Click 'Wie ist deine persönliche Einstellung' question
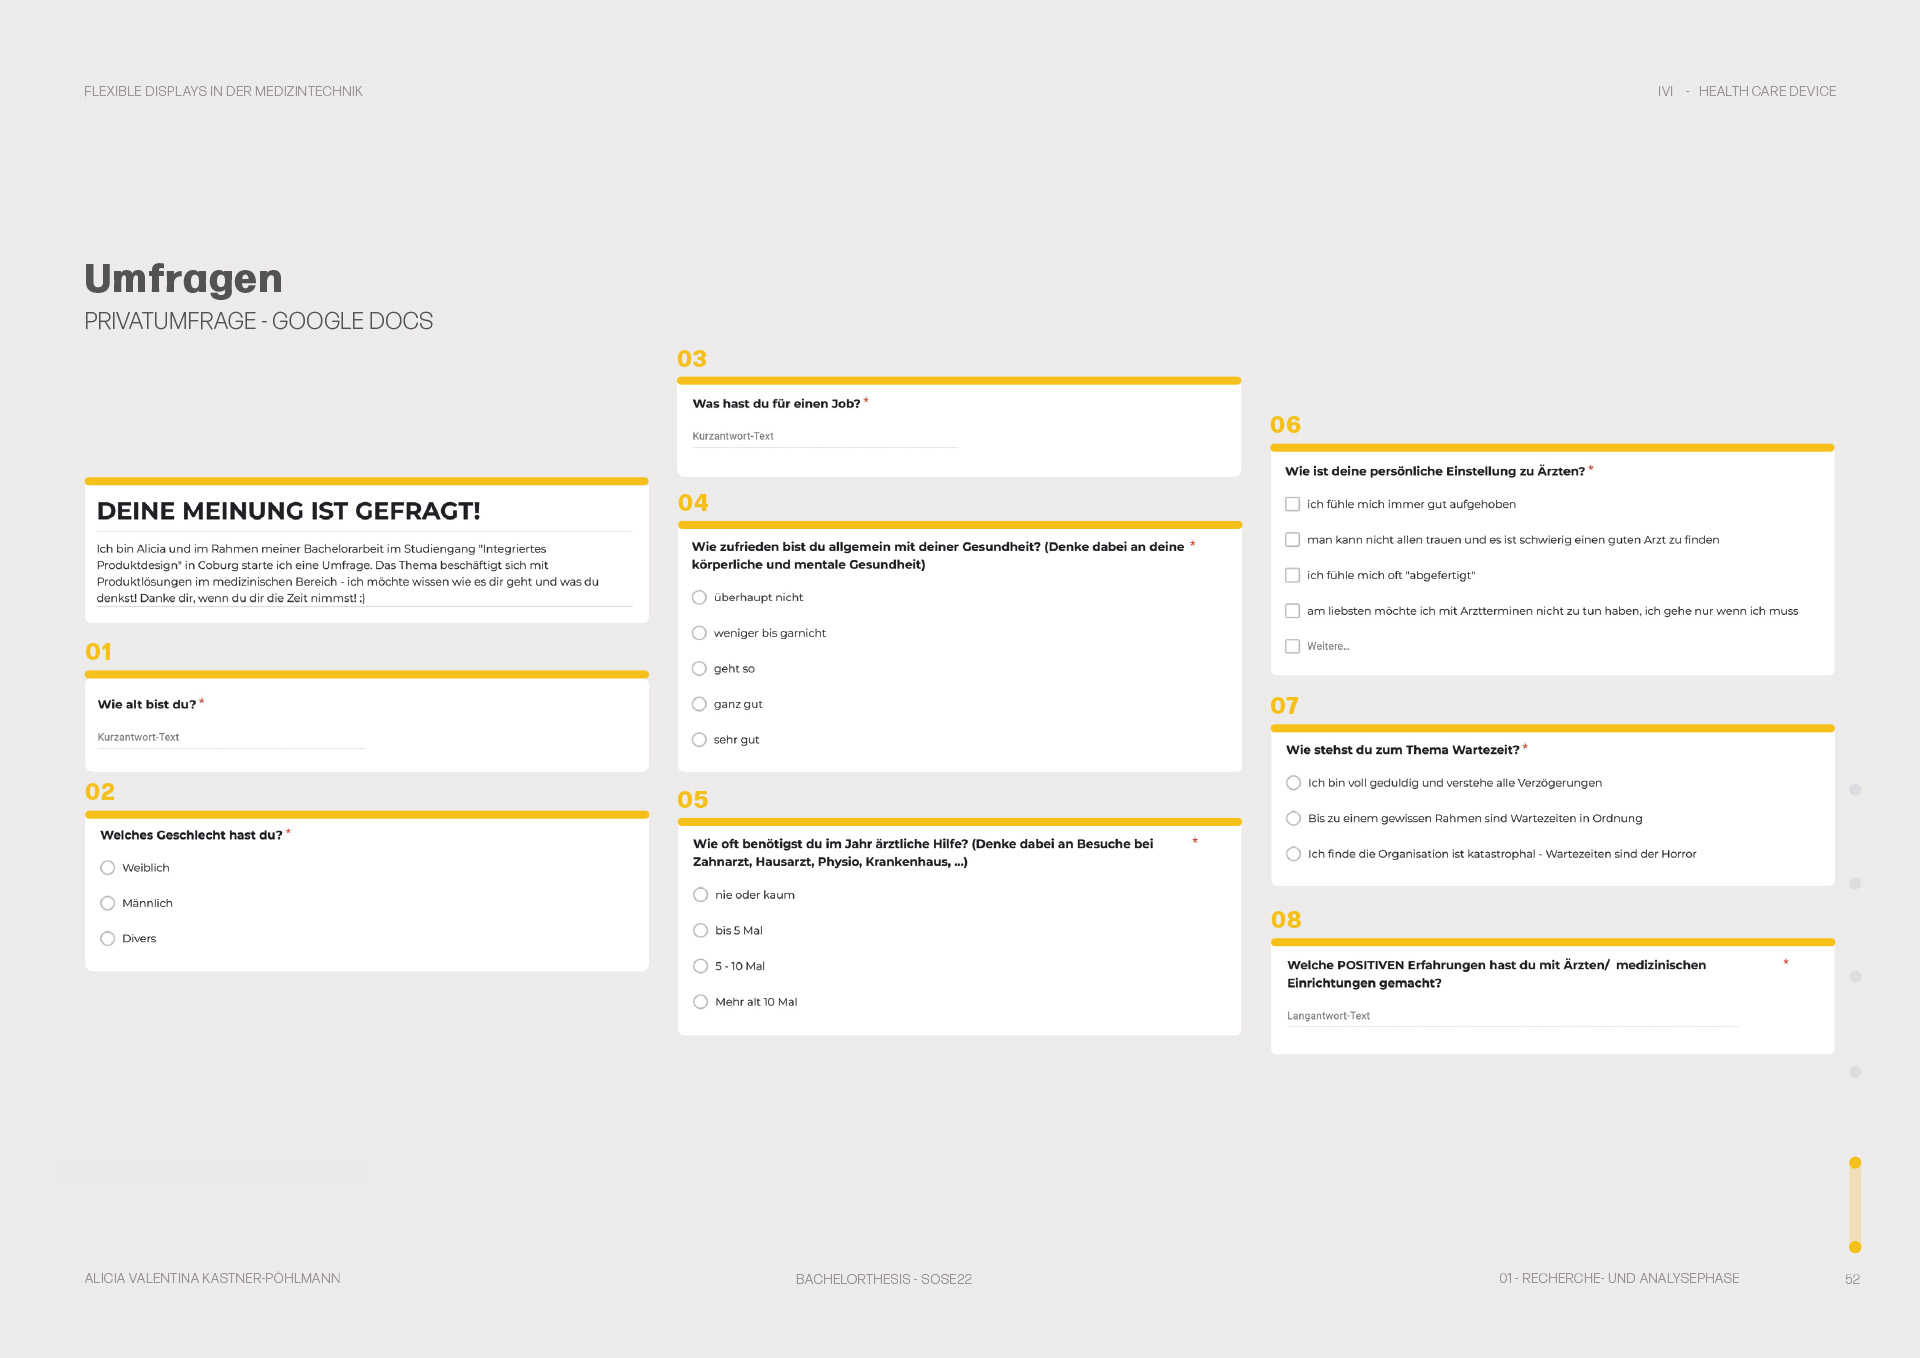This screenshot has width=1920, height=1358. click(x=1435, y=472)
